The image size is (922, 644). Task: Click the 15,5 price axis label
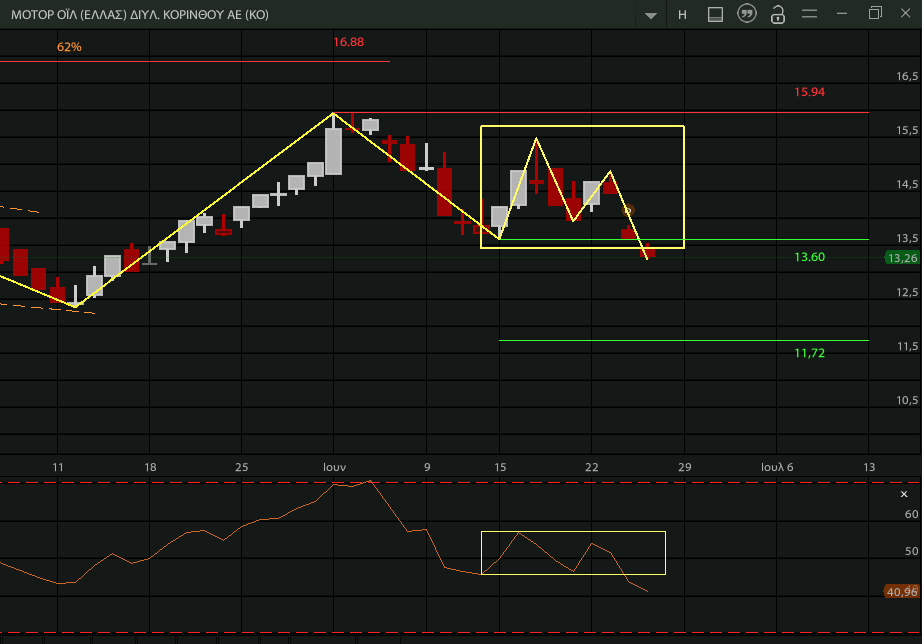(x=907, y=131)
